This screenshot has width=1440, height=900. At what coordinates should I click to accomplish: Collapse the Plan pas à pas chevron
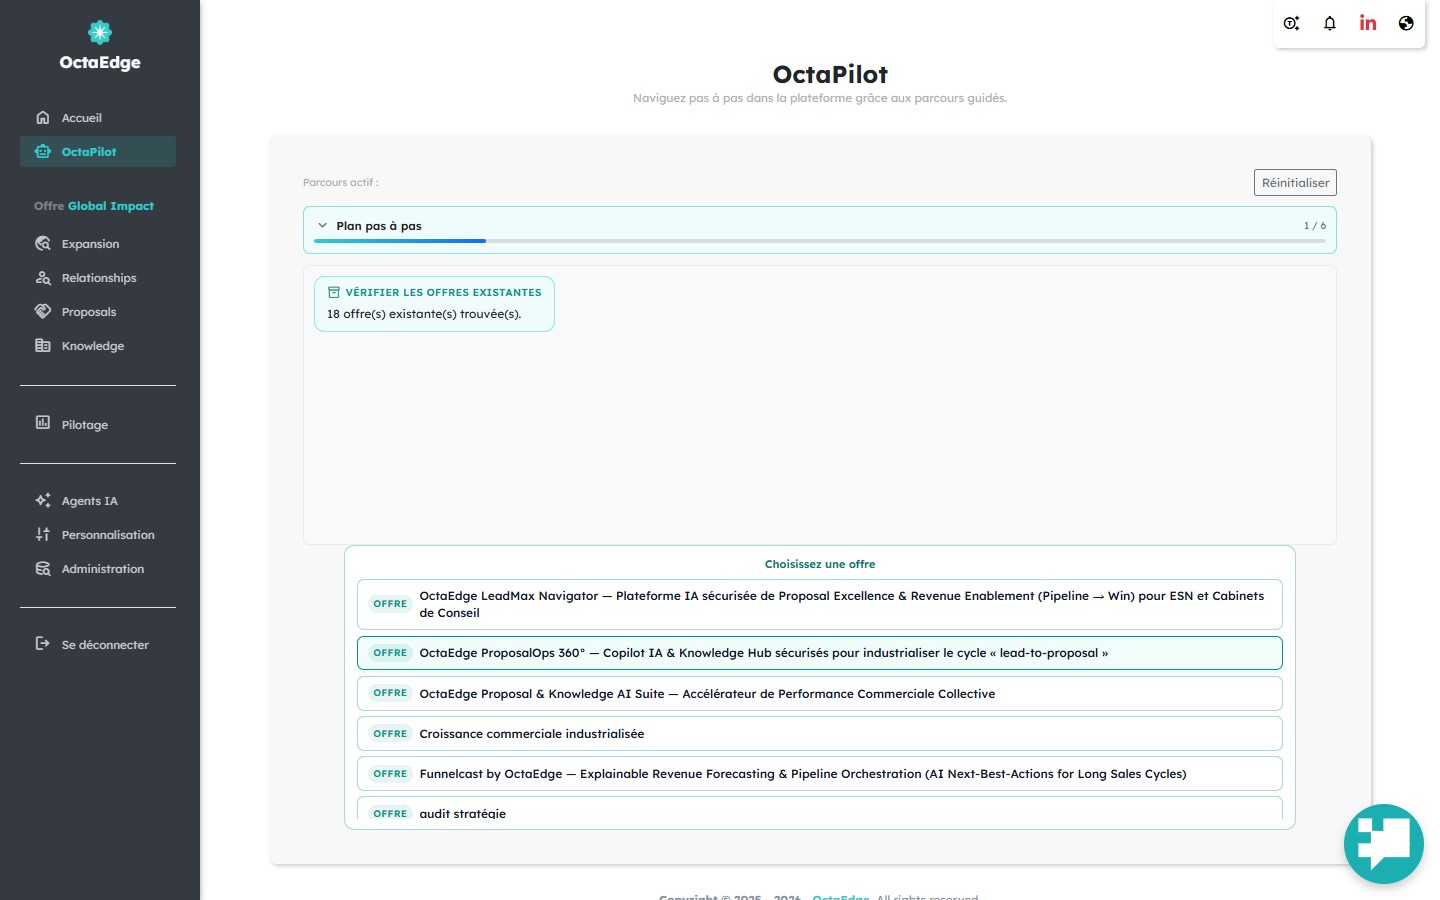pyautogui.click(x=322, y=226)
